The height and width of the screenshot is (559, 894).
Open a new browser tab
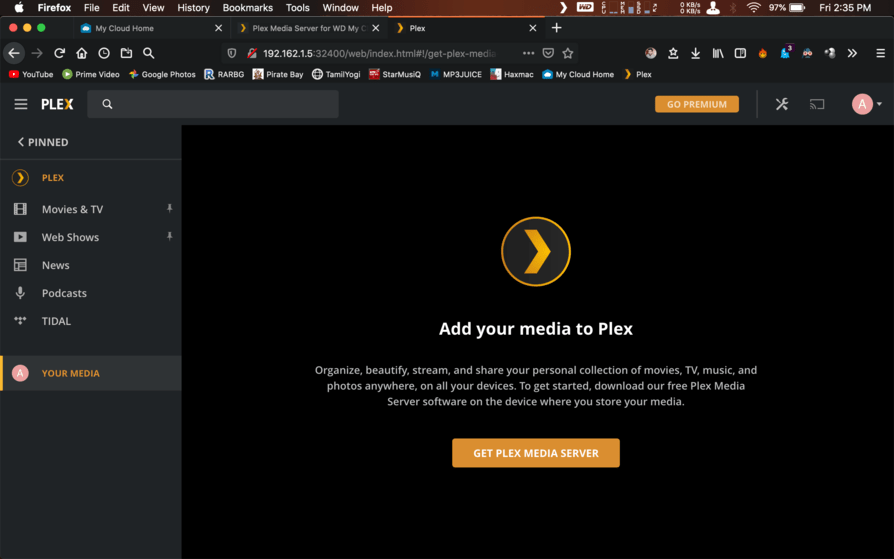pos(556,27)
